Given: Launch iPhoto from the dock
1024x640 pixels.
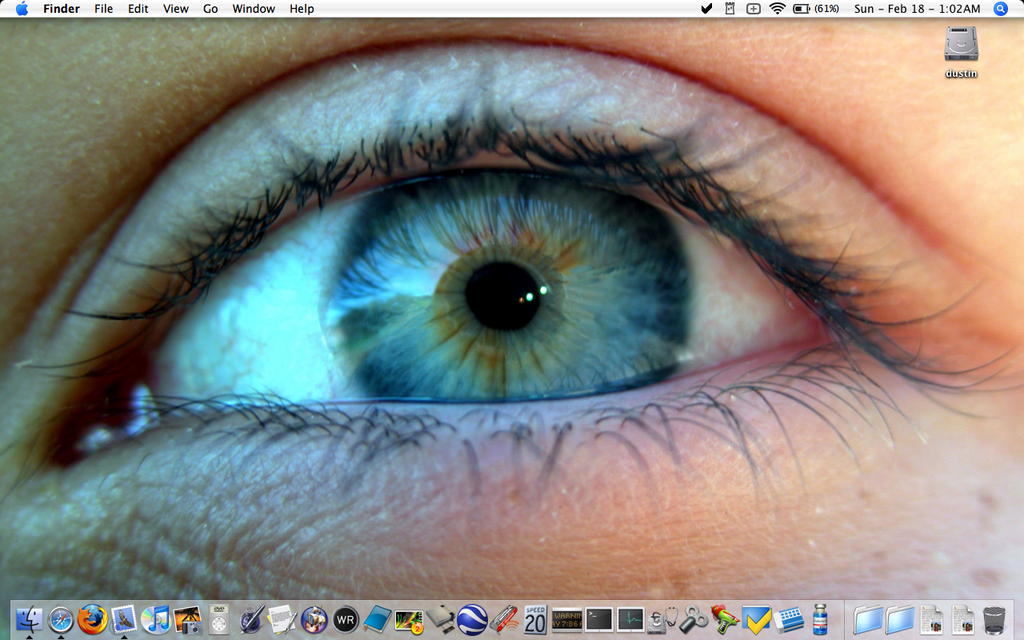Looking at the screenshot, I should click(187, 619).
